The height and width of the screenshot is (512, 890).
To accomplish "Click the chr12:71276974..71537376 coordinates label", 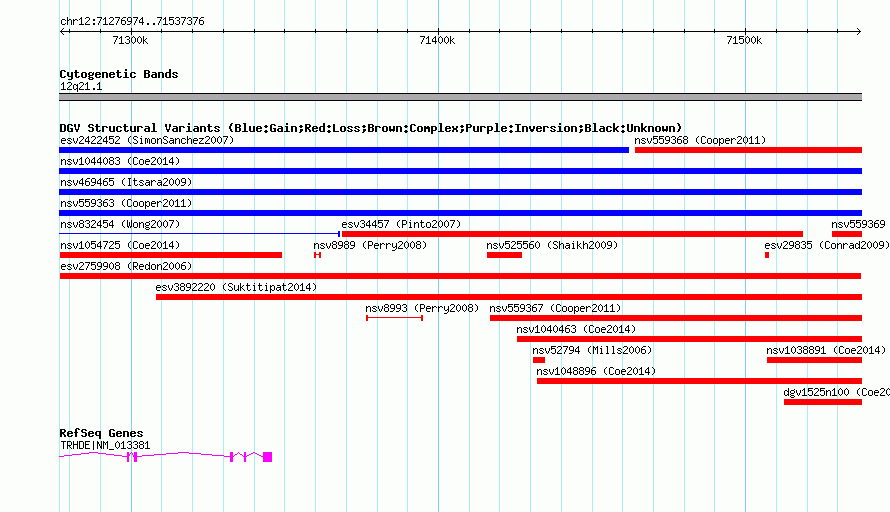I will pyautogui.click(x=132, y=21).
